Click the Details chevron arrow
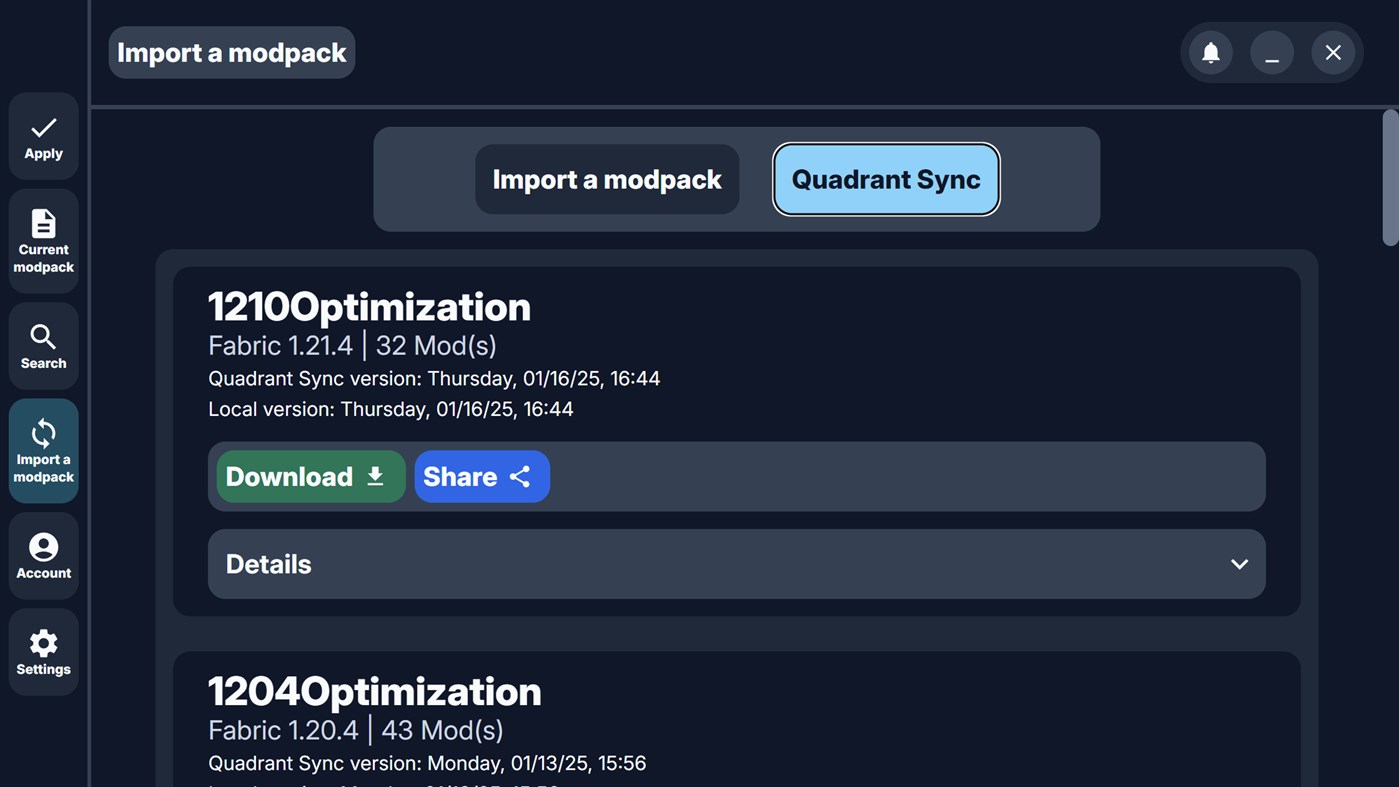Viewport: 1399px width, 787px height. point(1239,564)
